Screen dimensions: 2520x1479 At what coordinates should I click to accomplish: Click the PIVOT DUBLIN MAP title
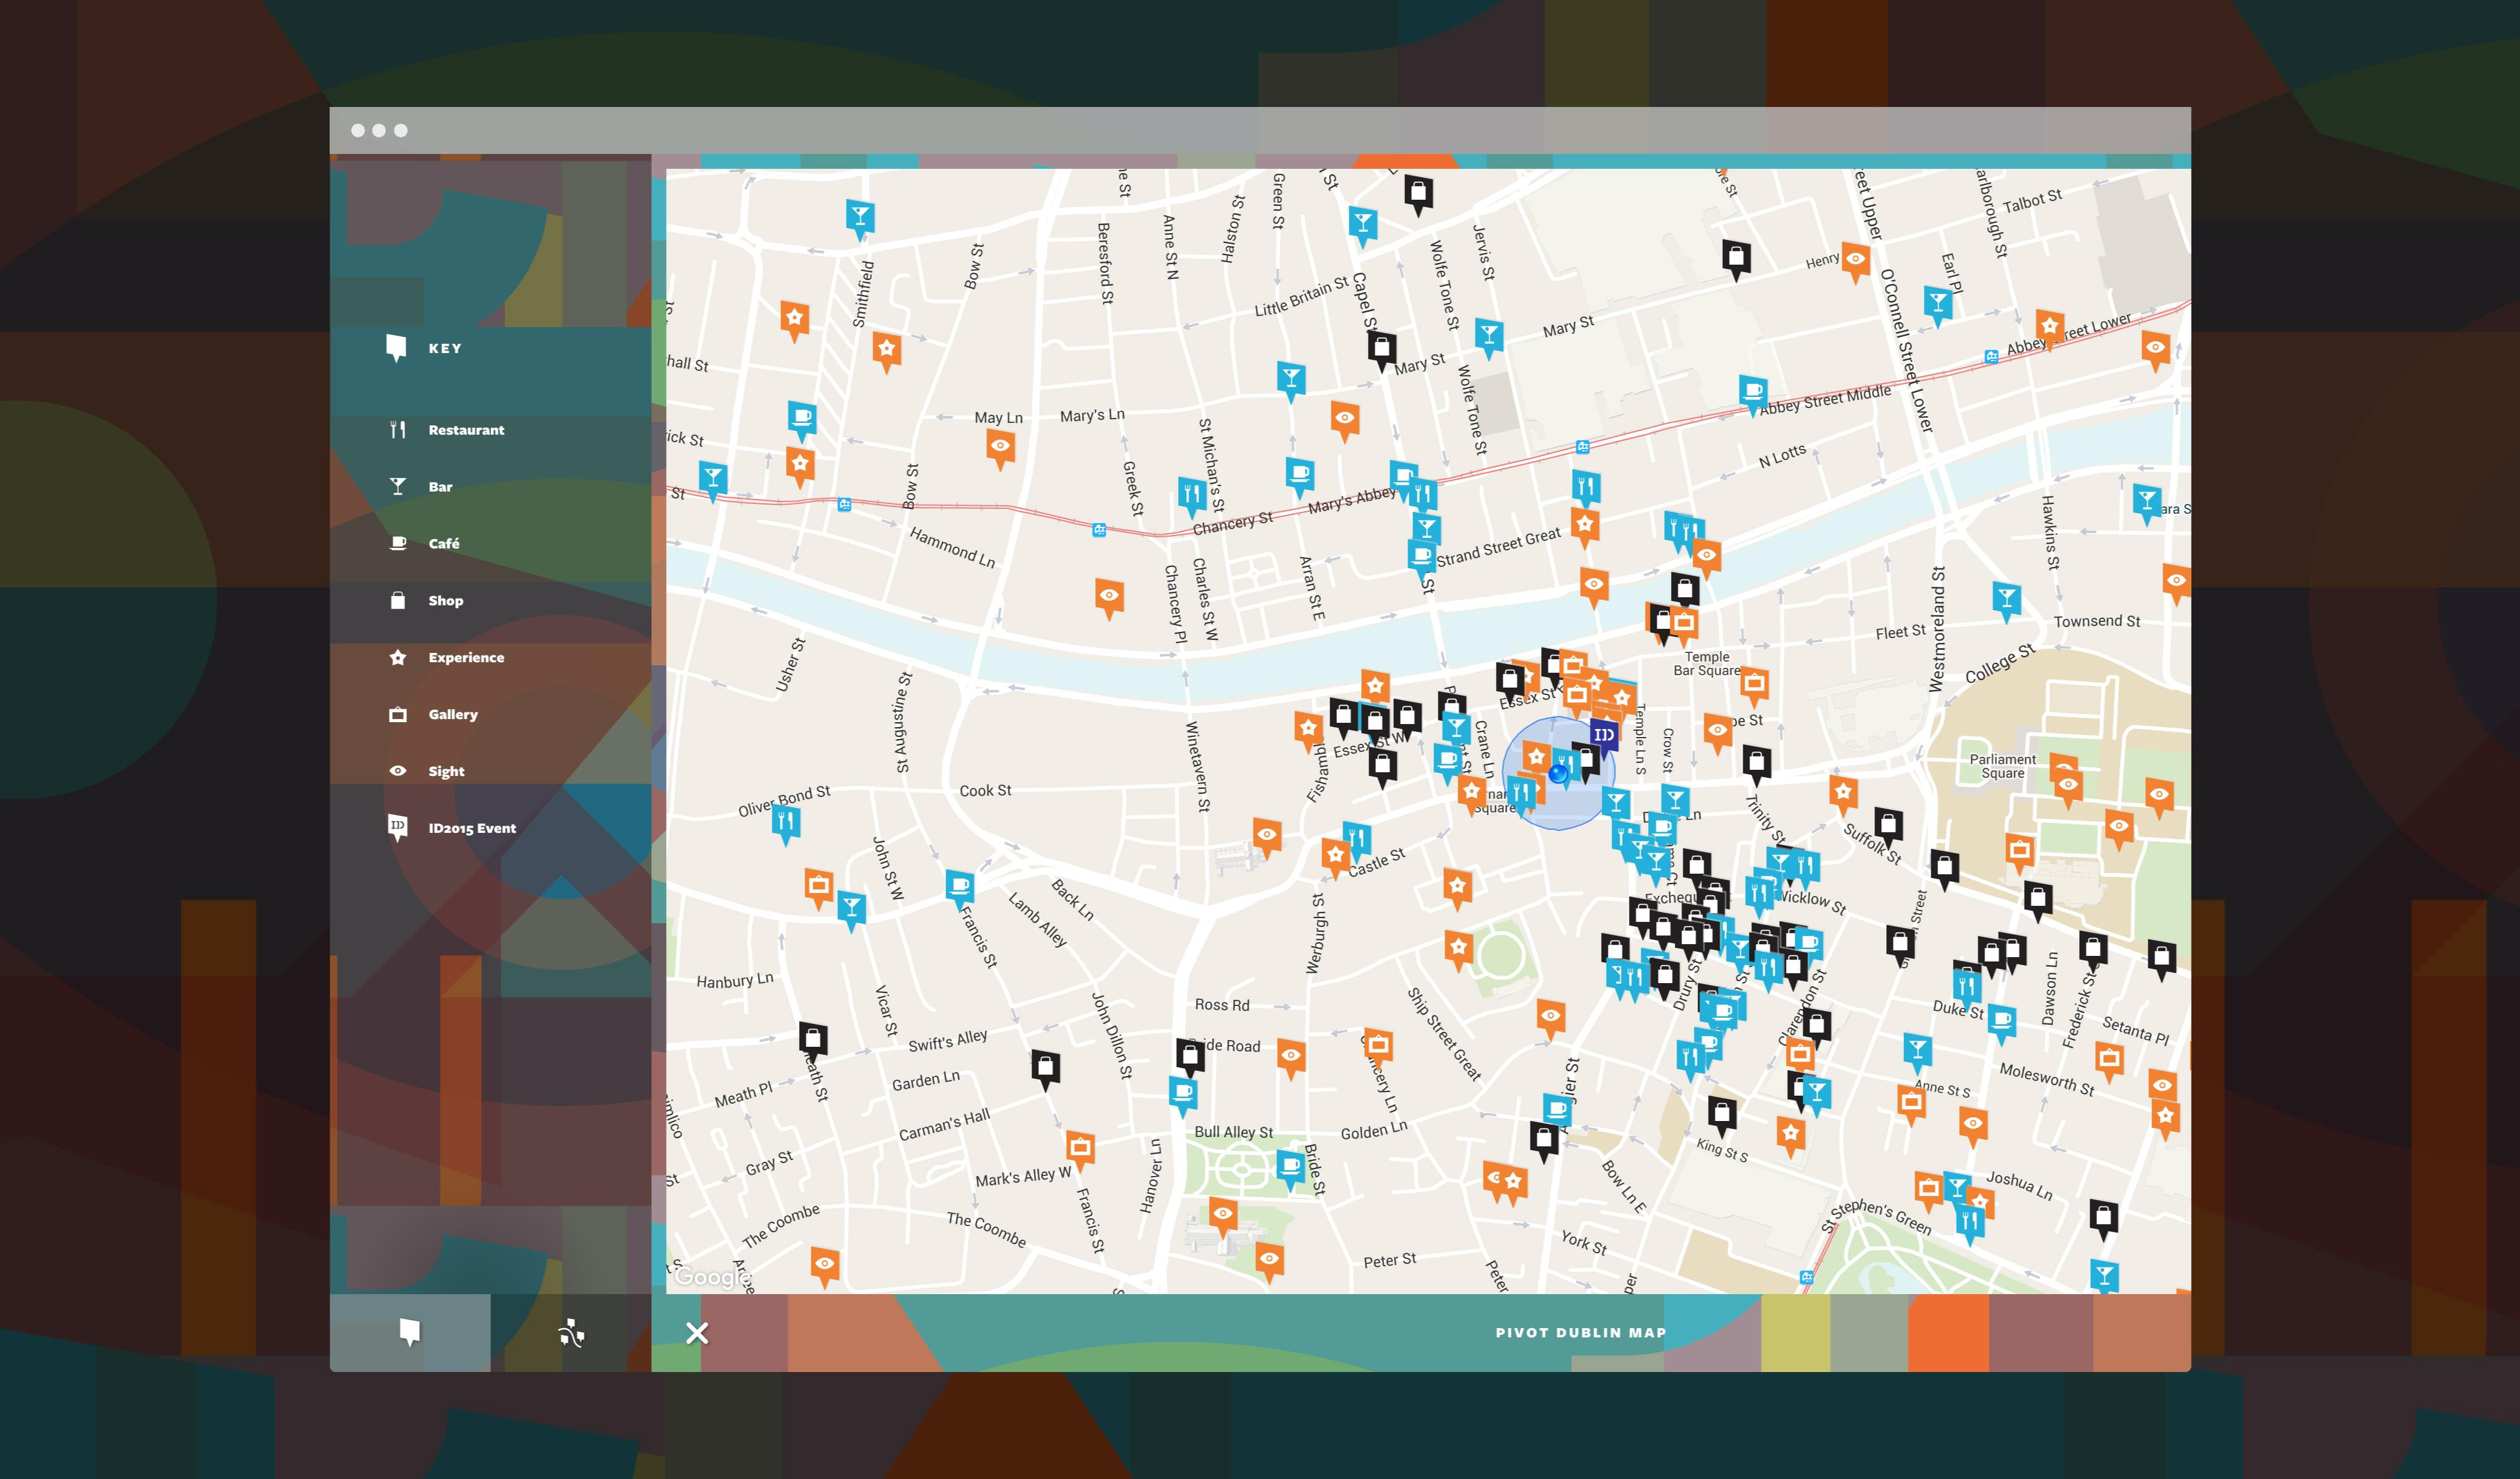(1581, 1333)
